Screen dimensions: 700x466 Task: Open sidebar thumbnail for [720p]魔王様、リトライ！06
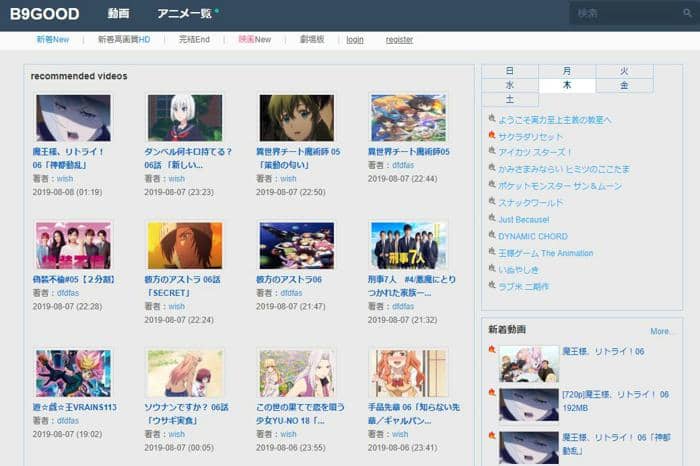529,405
